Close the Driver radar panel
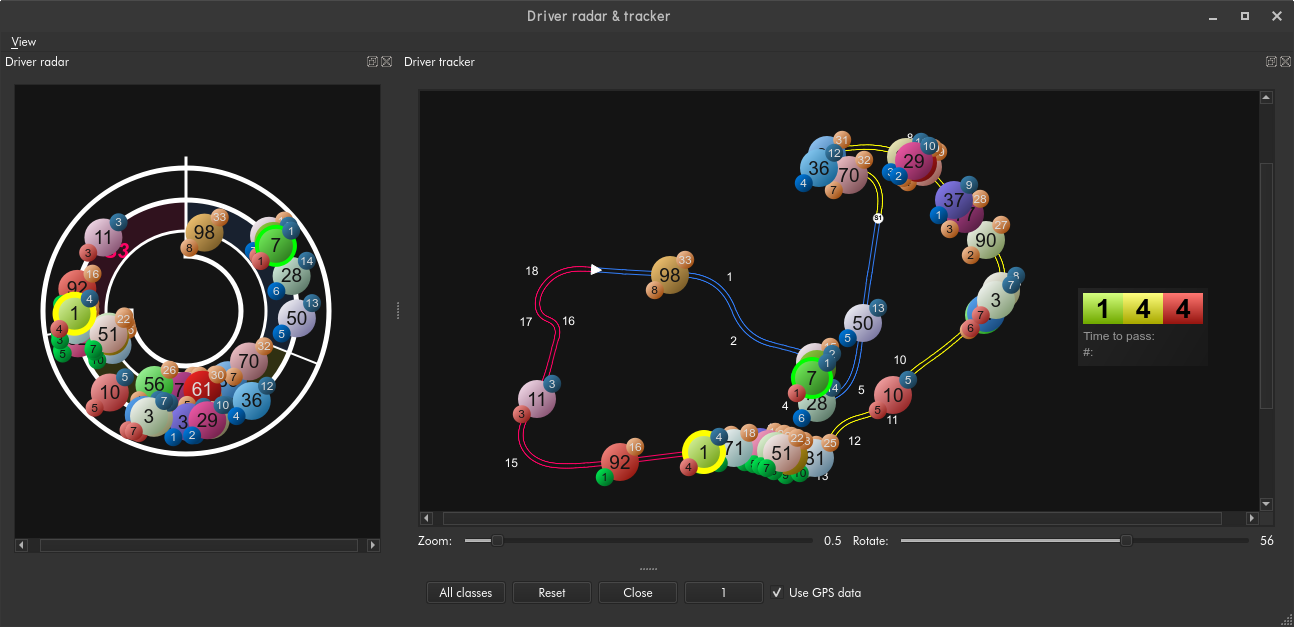This screenshot has width=1294, height=627. (x=386, y=62)
